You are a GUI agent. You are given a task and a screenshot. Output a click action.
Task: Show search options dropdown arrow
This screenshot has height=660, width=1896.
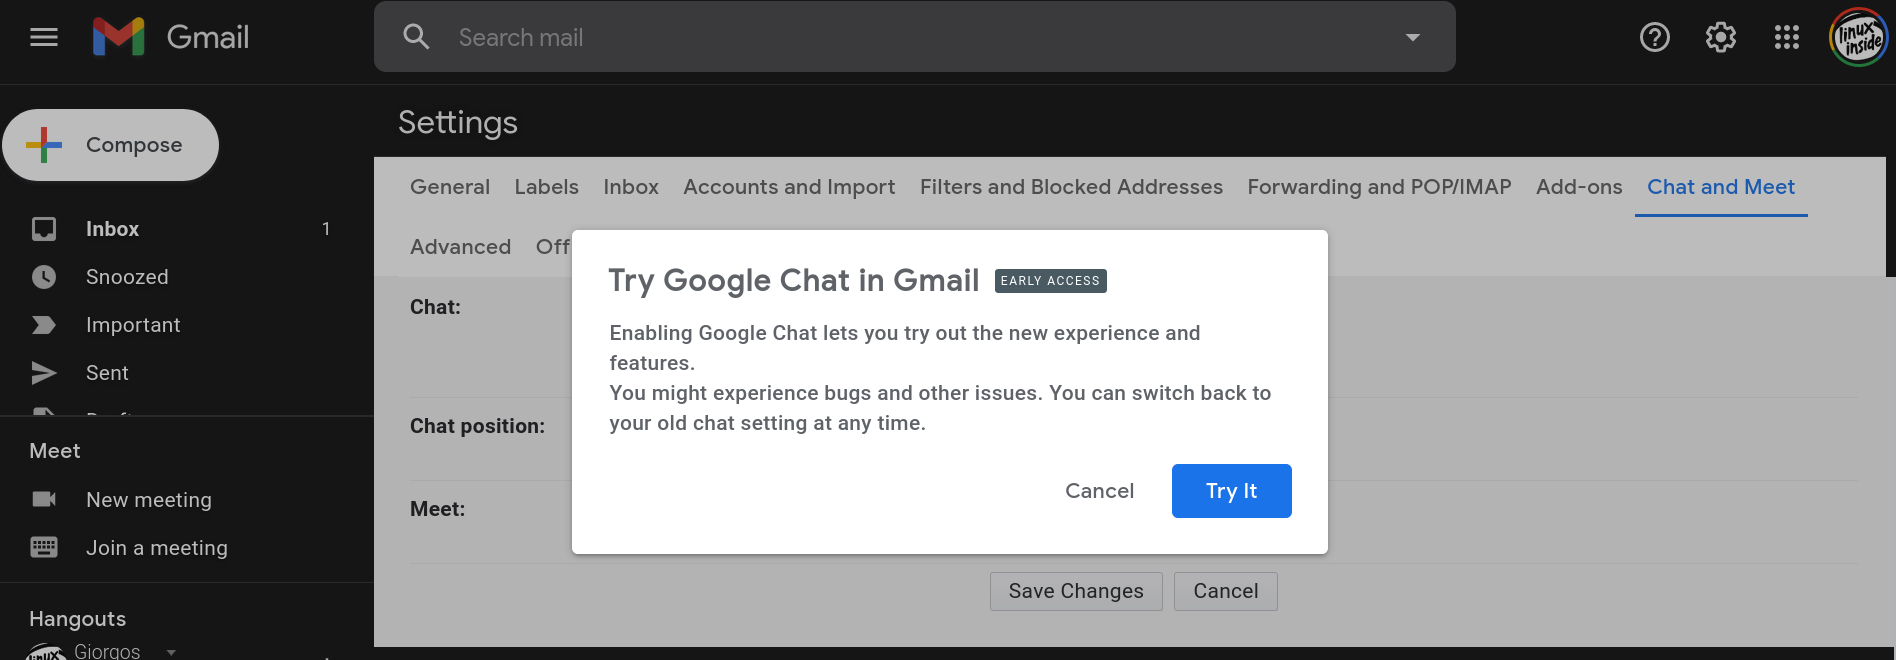point(1413,37)
